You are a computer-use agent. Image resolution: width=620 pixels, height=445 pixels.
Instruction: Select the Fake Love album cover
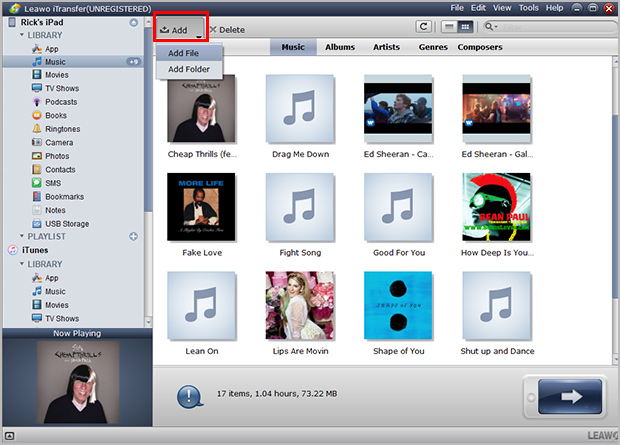click(201, 207)
